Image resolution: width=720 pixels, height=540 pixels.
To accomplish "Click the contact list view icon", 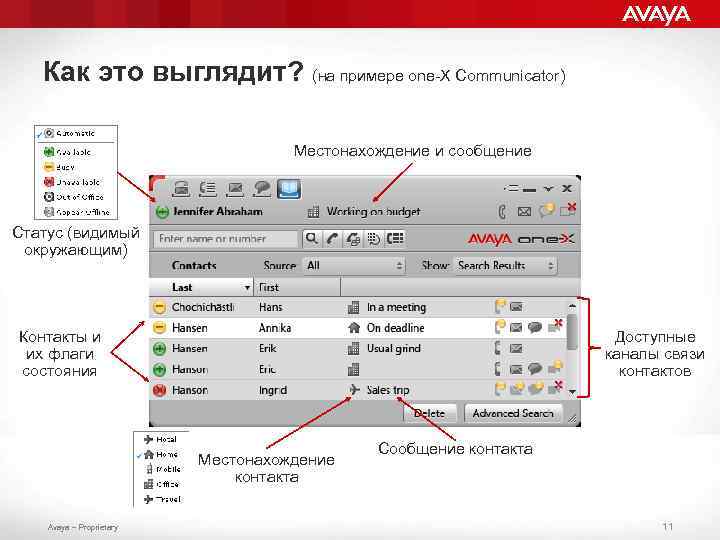I will (395, 239).
